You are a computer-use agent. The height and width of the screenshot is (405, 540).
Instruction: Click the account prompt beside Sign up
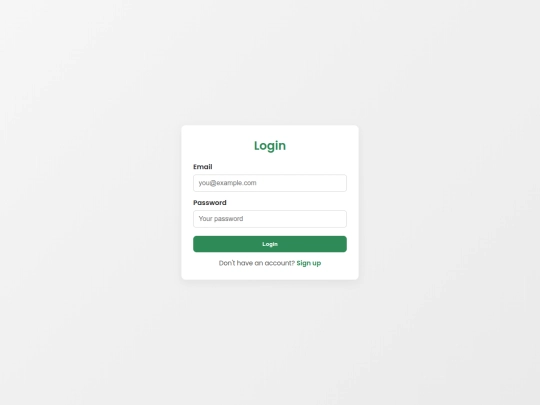click(257, 263)
